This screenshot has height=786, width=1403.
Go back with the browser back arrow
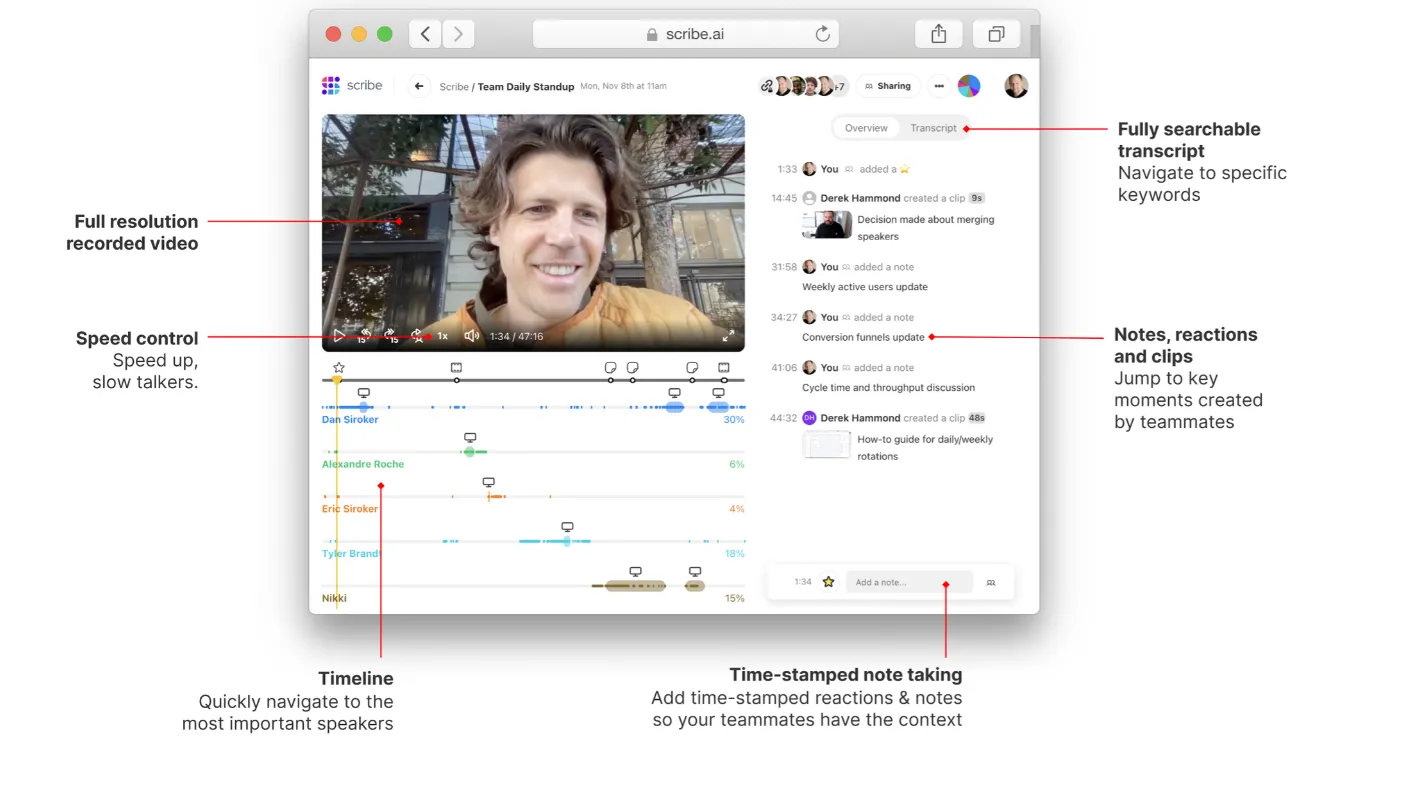pos(425,34)
